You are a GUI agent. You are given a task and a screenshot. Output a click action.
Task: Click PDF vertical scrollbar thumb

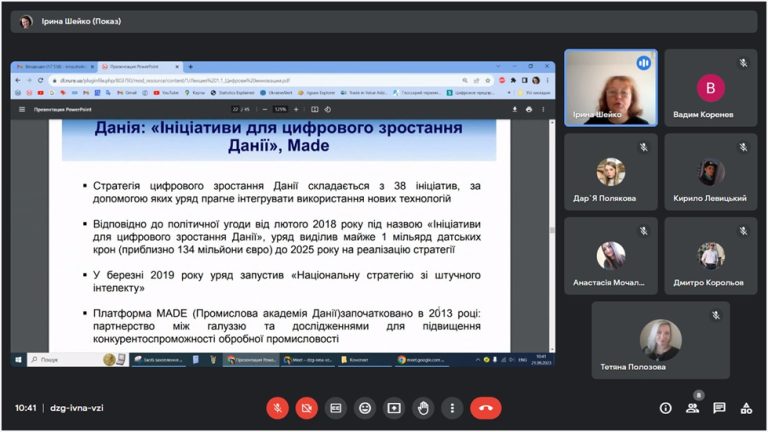coord(552,230)
